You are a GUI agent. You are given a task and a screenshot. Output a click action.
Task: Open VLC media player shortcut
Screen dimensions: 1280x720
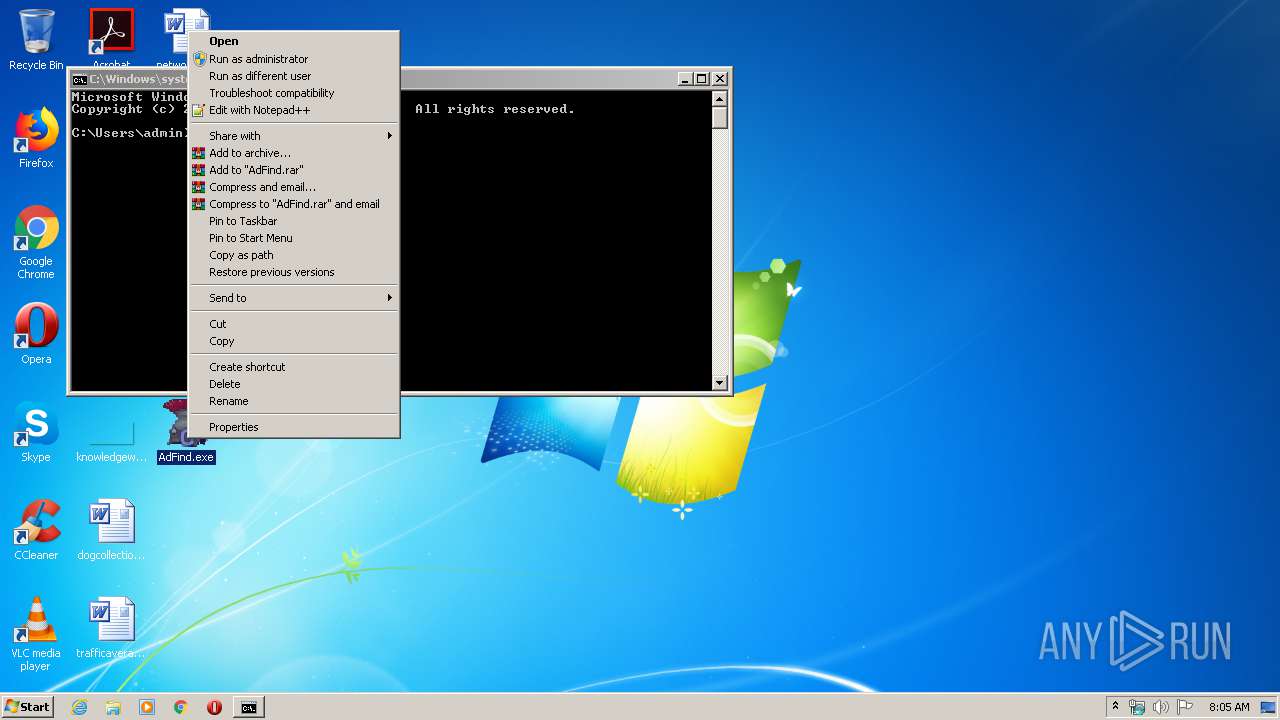coord(36,633)
